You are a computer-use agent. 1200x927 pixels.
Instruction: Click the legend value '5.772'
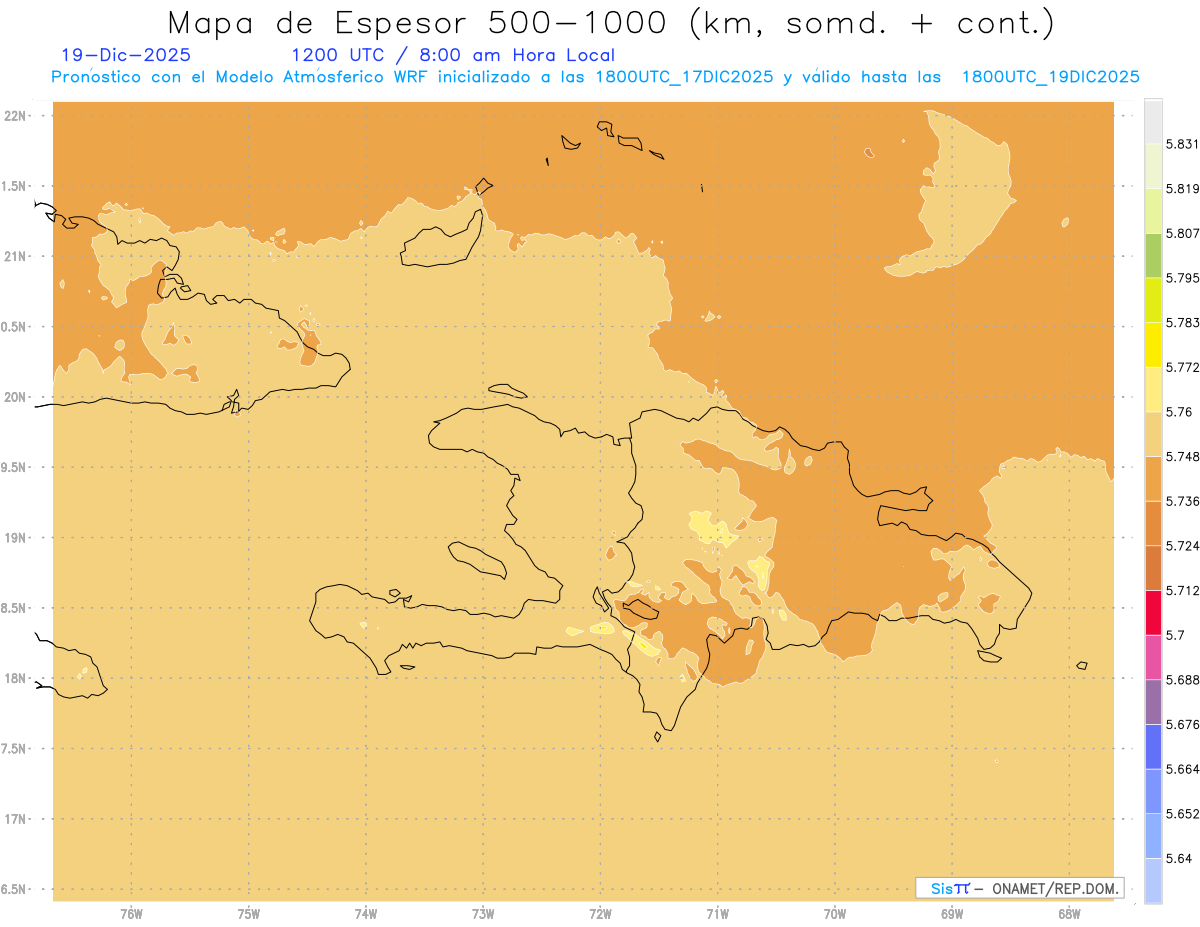click(1182, 367)
